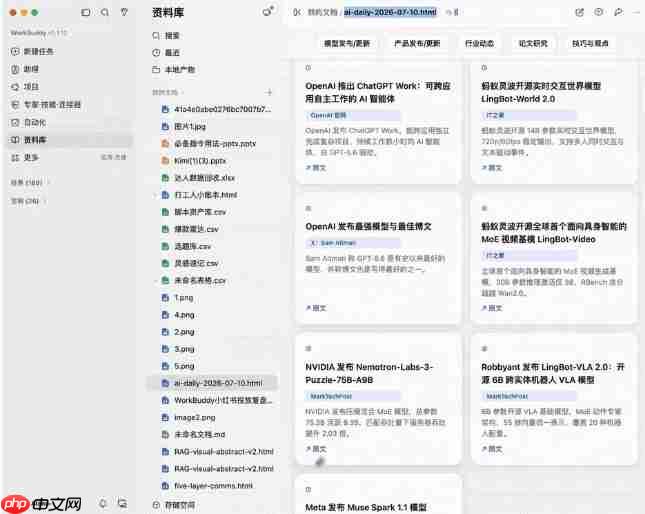Click the 自动化 icon in the sidebar
645x514 pixels.
(15, 123)
